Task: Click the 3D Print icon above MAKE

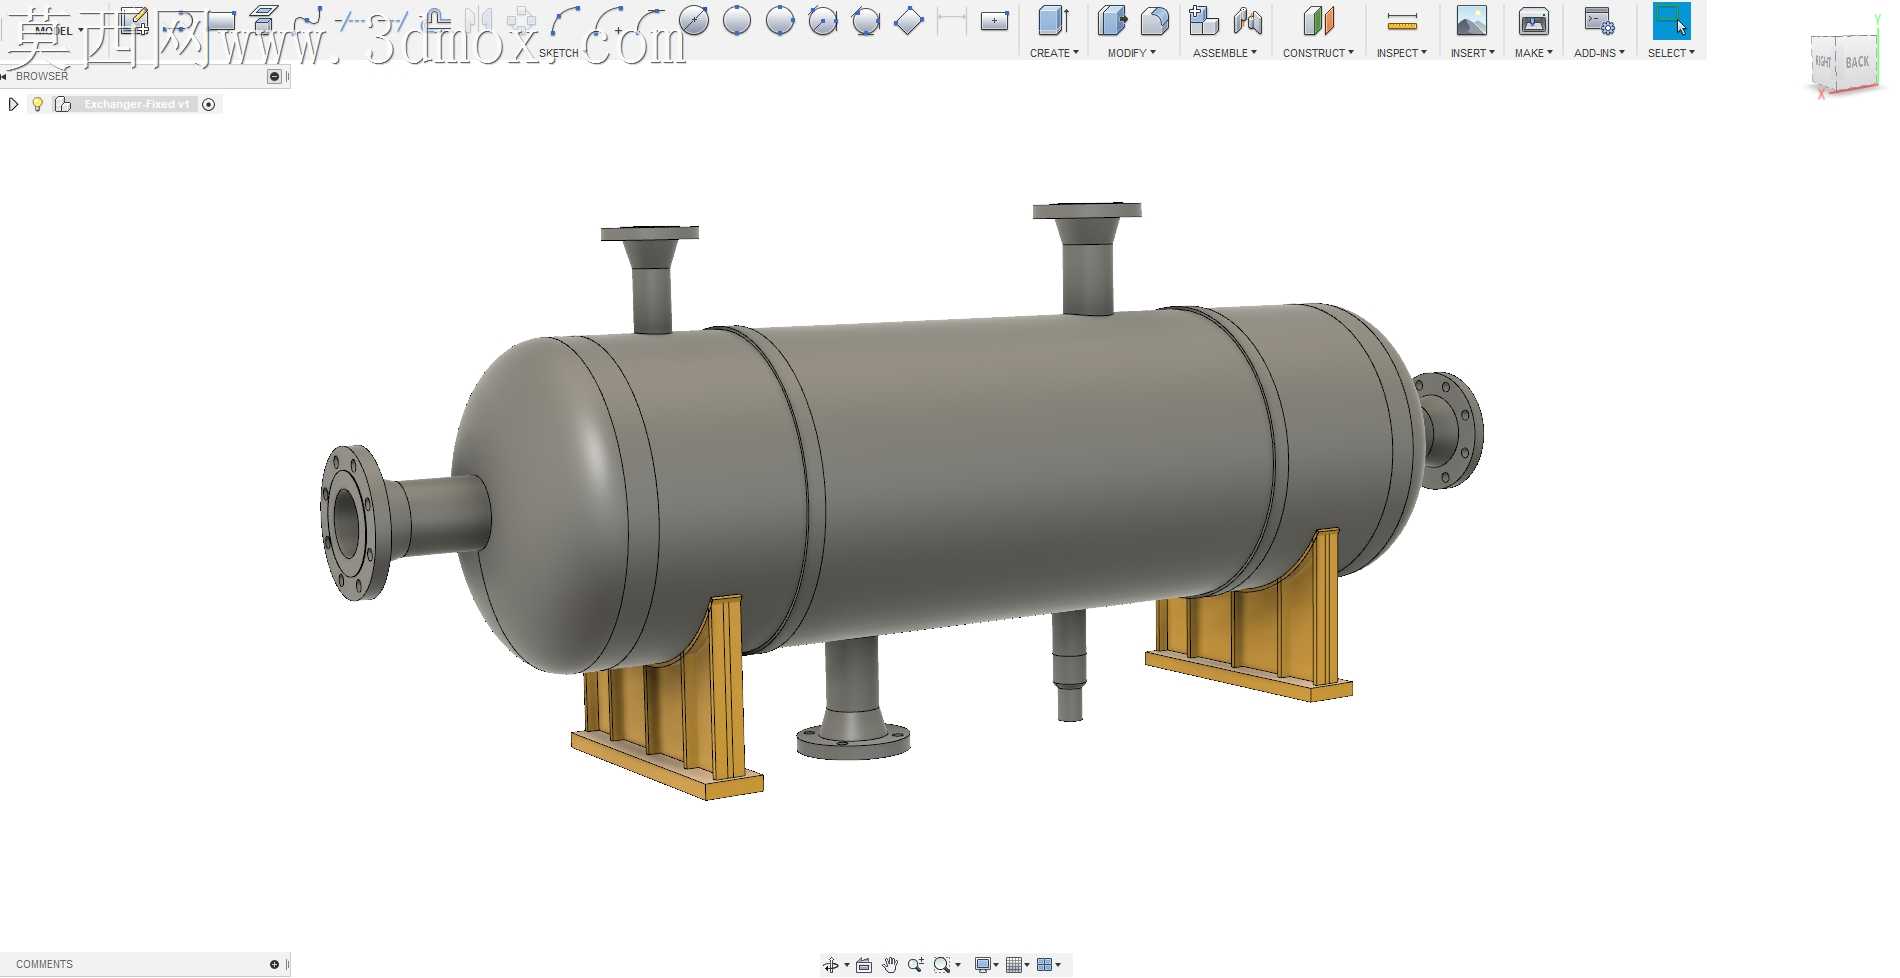Action: (x=1533, y=21)
